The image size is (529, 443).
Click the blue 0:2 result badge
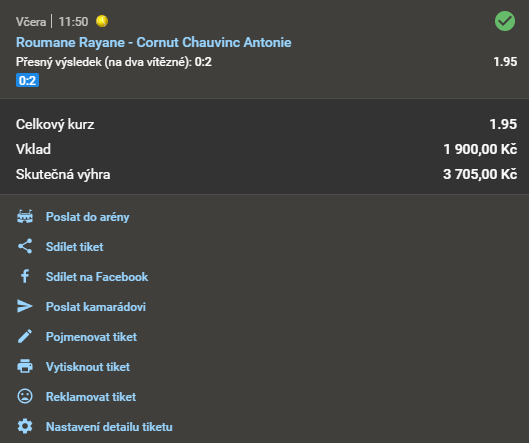click(27, 80)
